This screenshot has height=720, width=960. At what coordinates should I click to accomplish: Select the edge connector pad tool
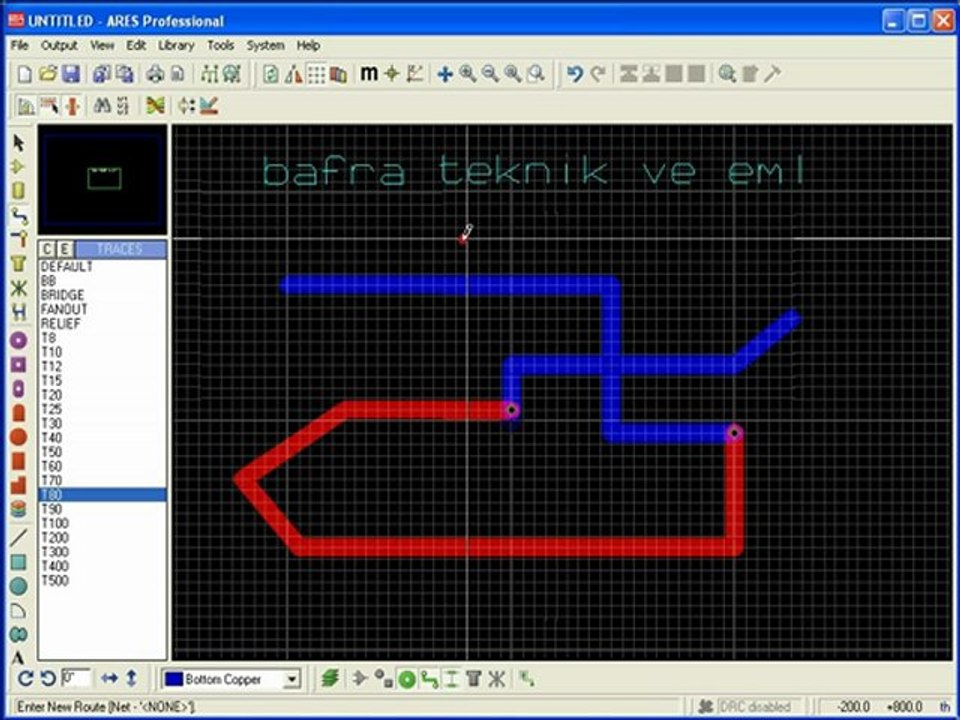[x=18, y=413]
